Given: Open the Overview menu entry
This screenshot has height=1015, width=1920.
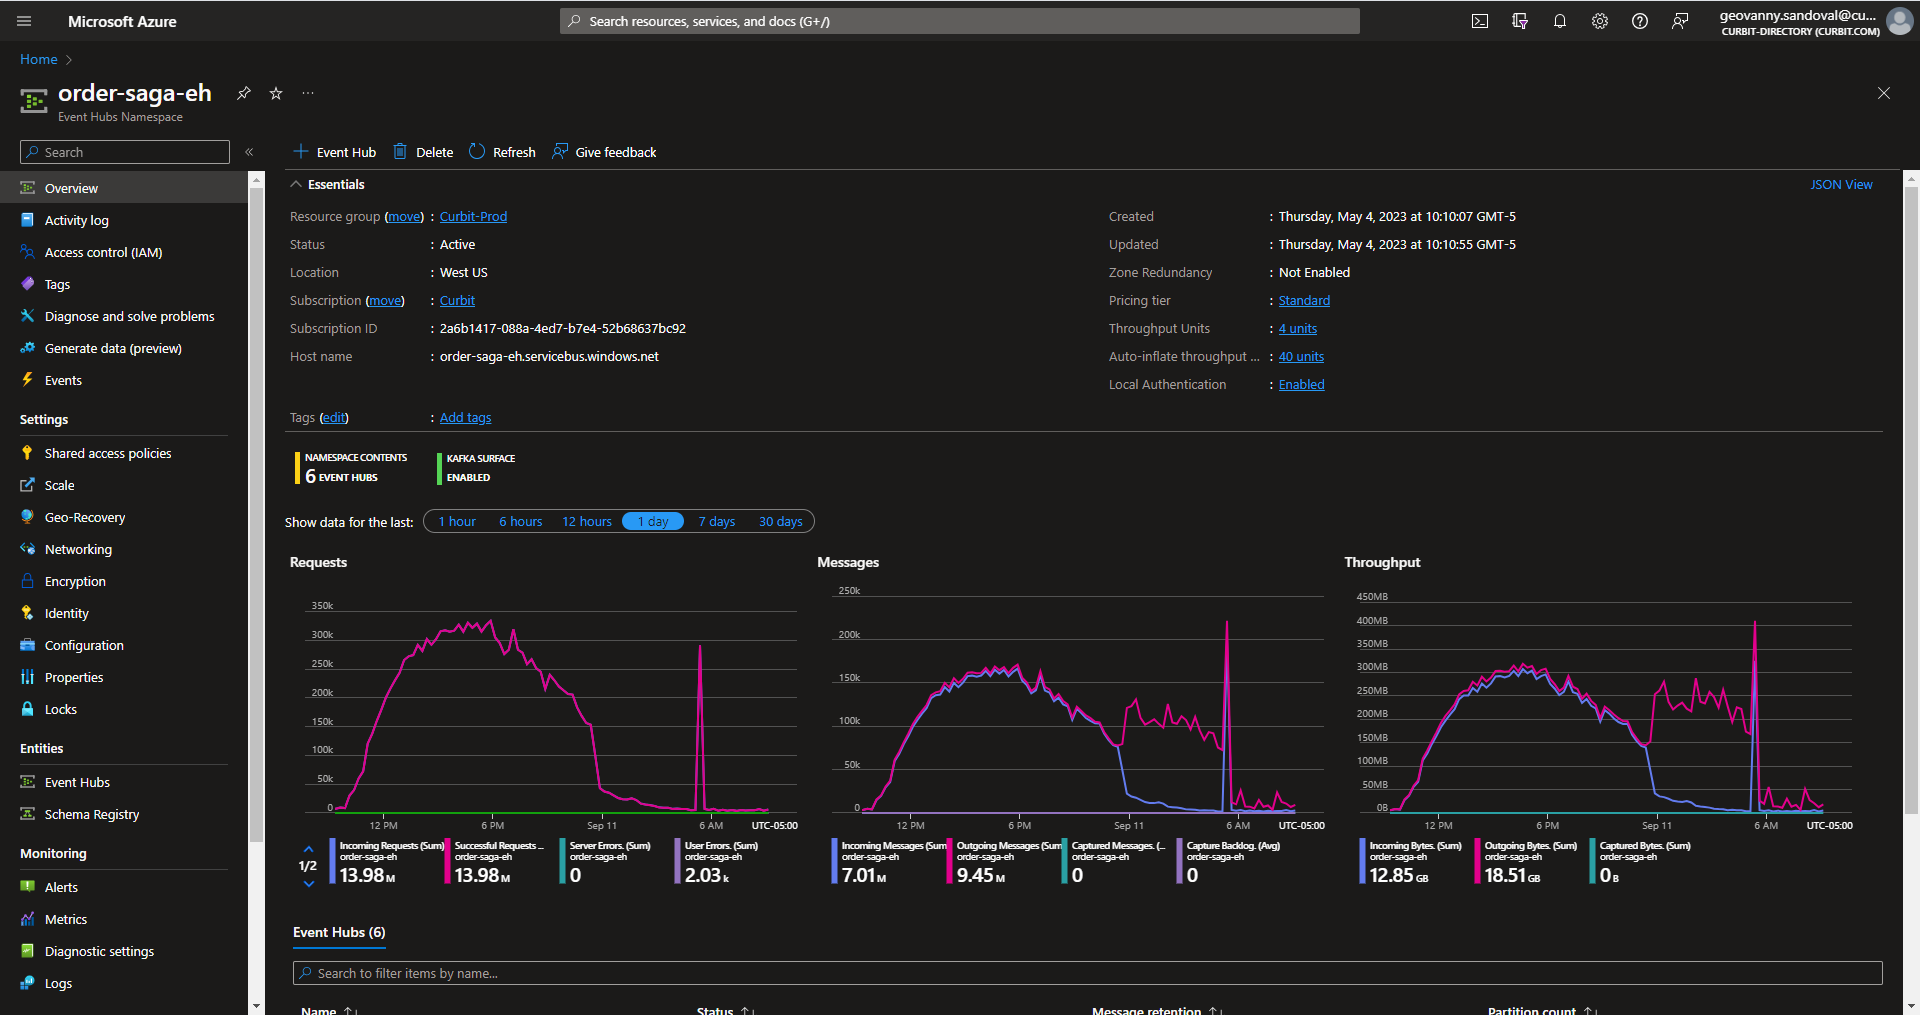Looking at the screenshot, I should (71, 188).
